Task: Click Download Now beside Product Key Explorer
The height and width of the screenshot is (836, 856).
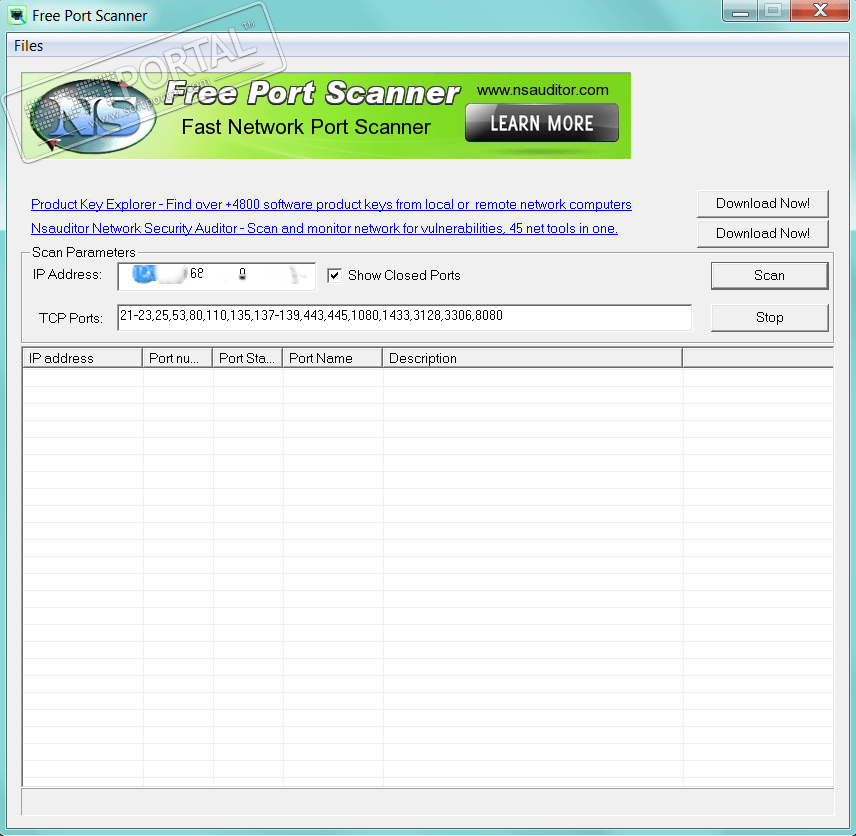Action: click(x=763, y=204)
